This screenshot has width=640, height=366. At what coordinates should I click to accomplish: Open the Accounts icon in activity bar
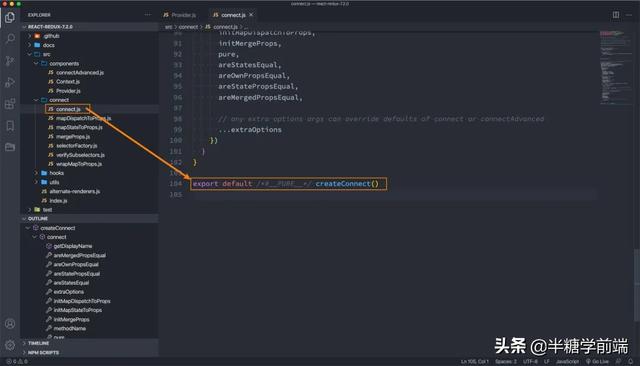click(x=10, y=324)
